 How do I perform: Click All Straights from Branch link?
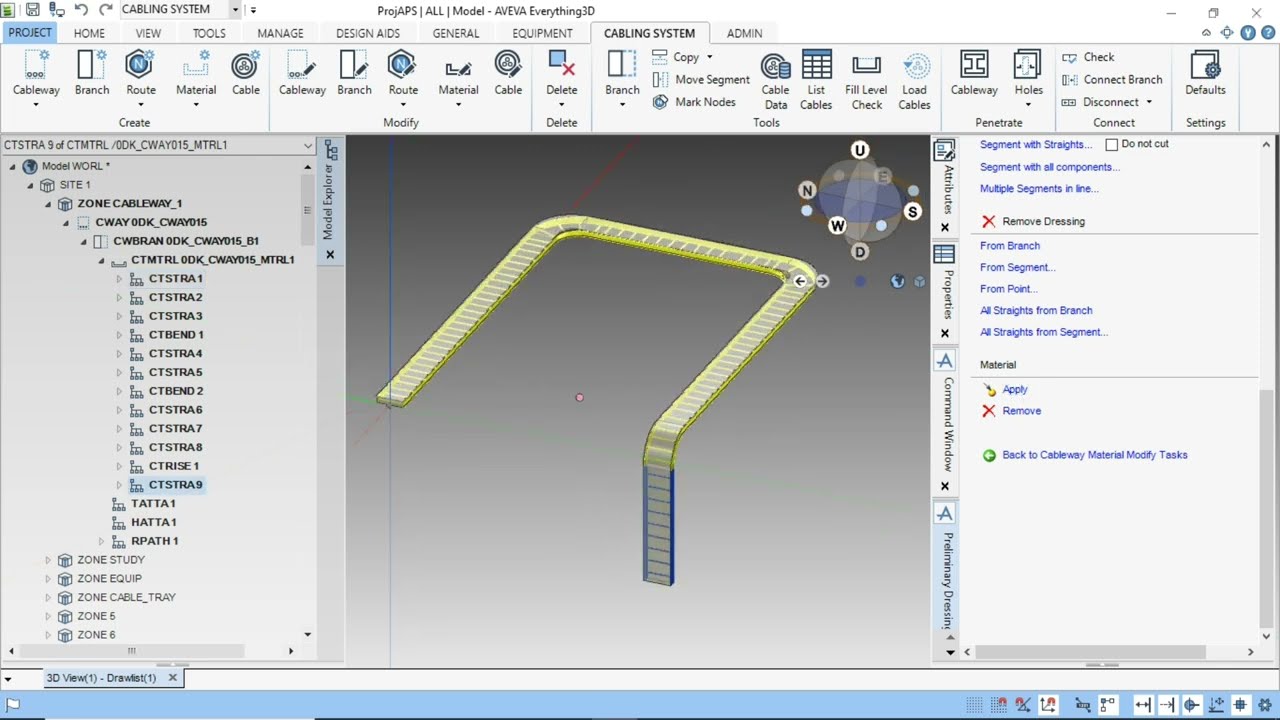pyautogui.click(x=1036, y=310)
